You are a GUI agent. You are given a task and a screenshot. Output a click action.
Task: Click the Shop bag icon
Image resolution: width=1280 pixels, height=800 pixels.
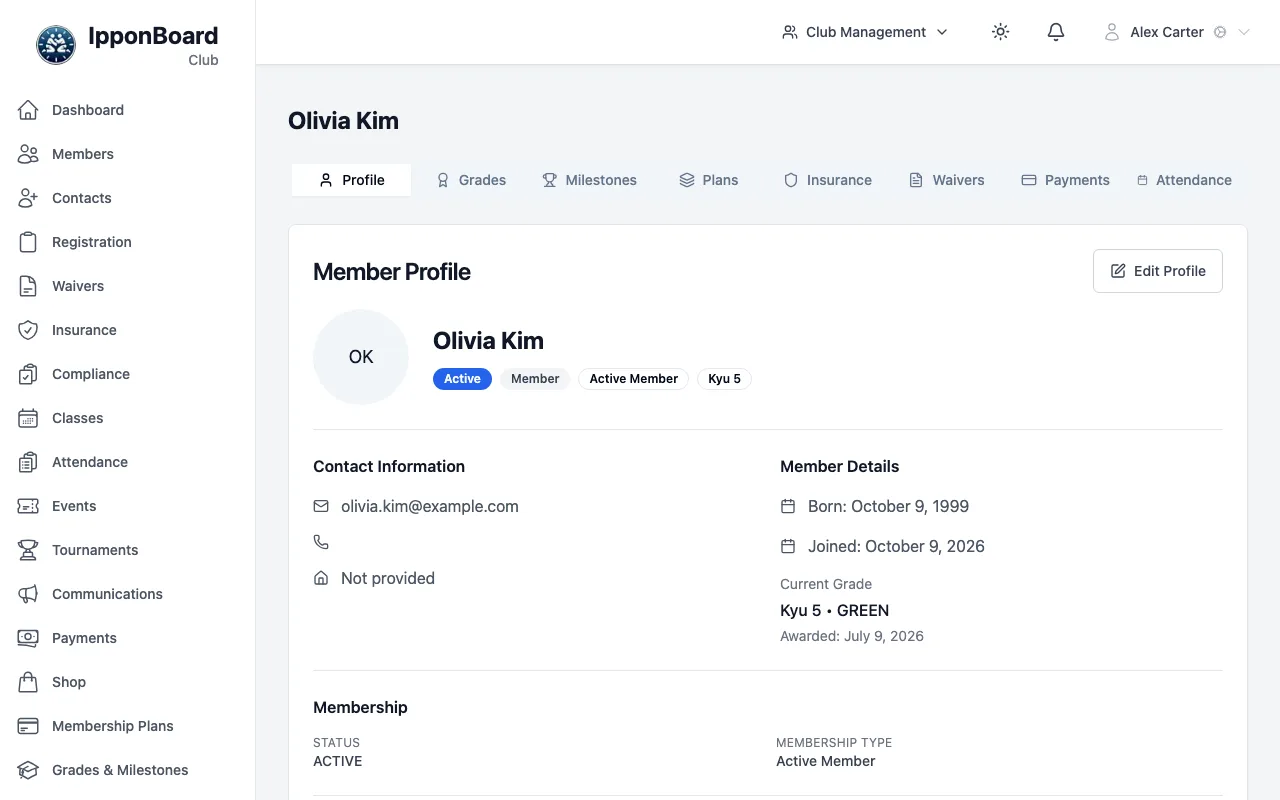[28, 682]
